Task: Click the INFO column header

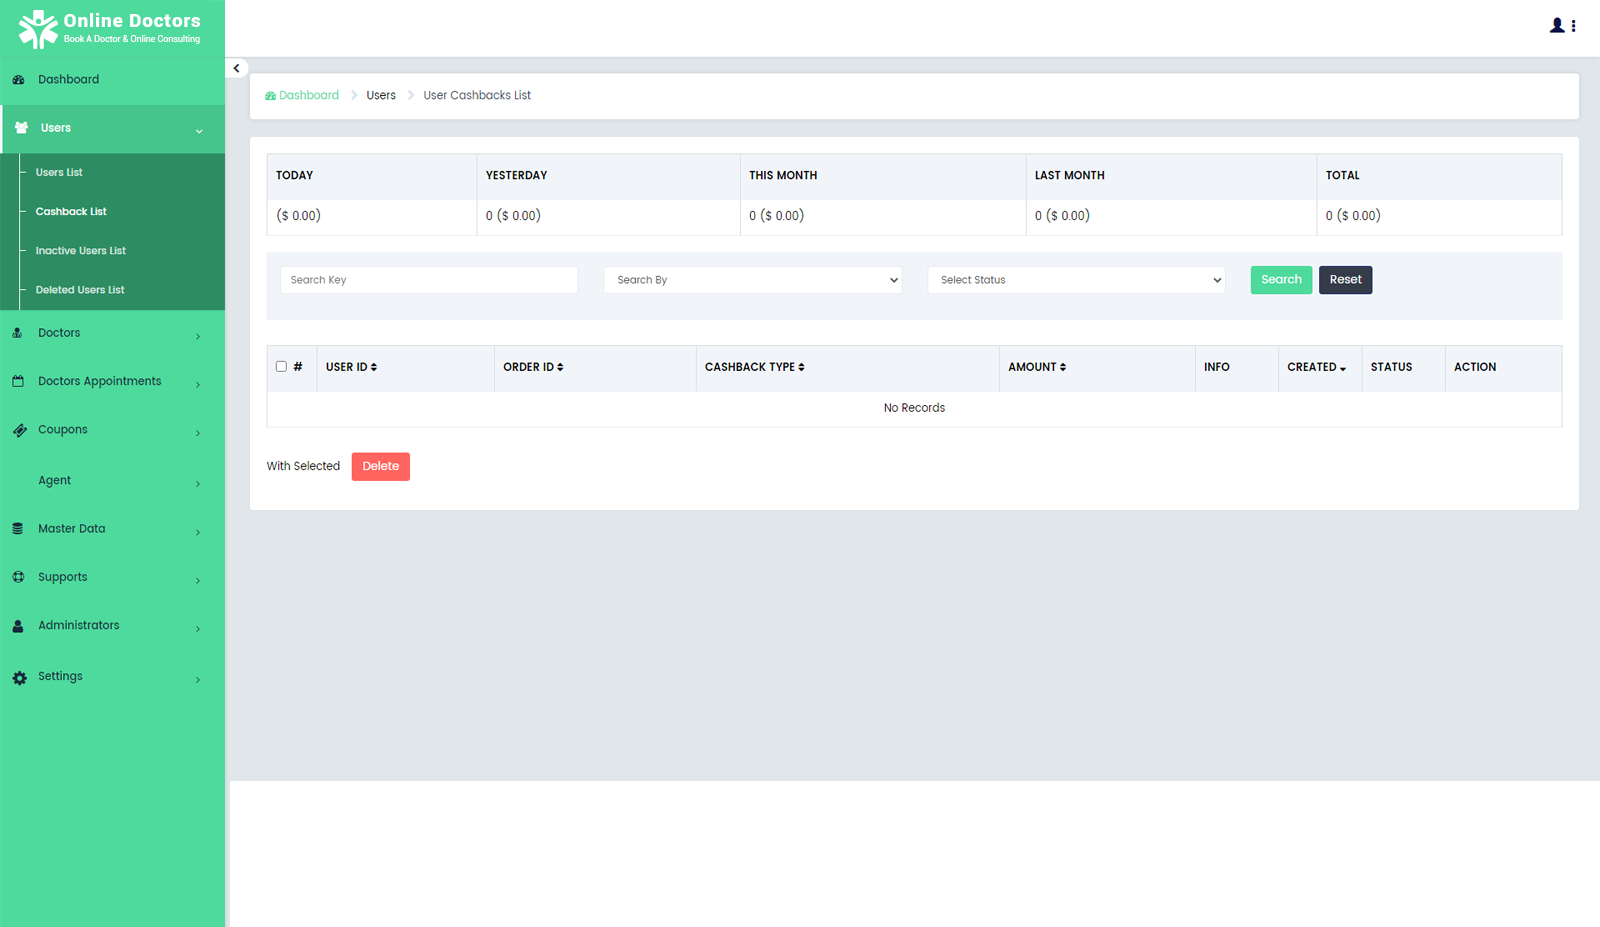Action: pos(1216,368)
